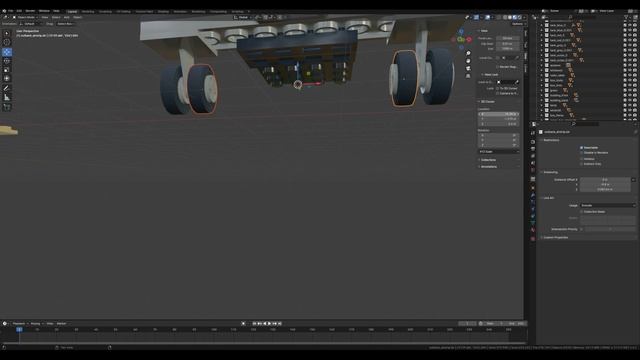This screenshot has width=640, height=360.
Task: Switch to the Shading workspace tab
Action: click(x=163, y=11)
